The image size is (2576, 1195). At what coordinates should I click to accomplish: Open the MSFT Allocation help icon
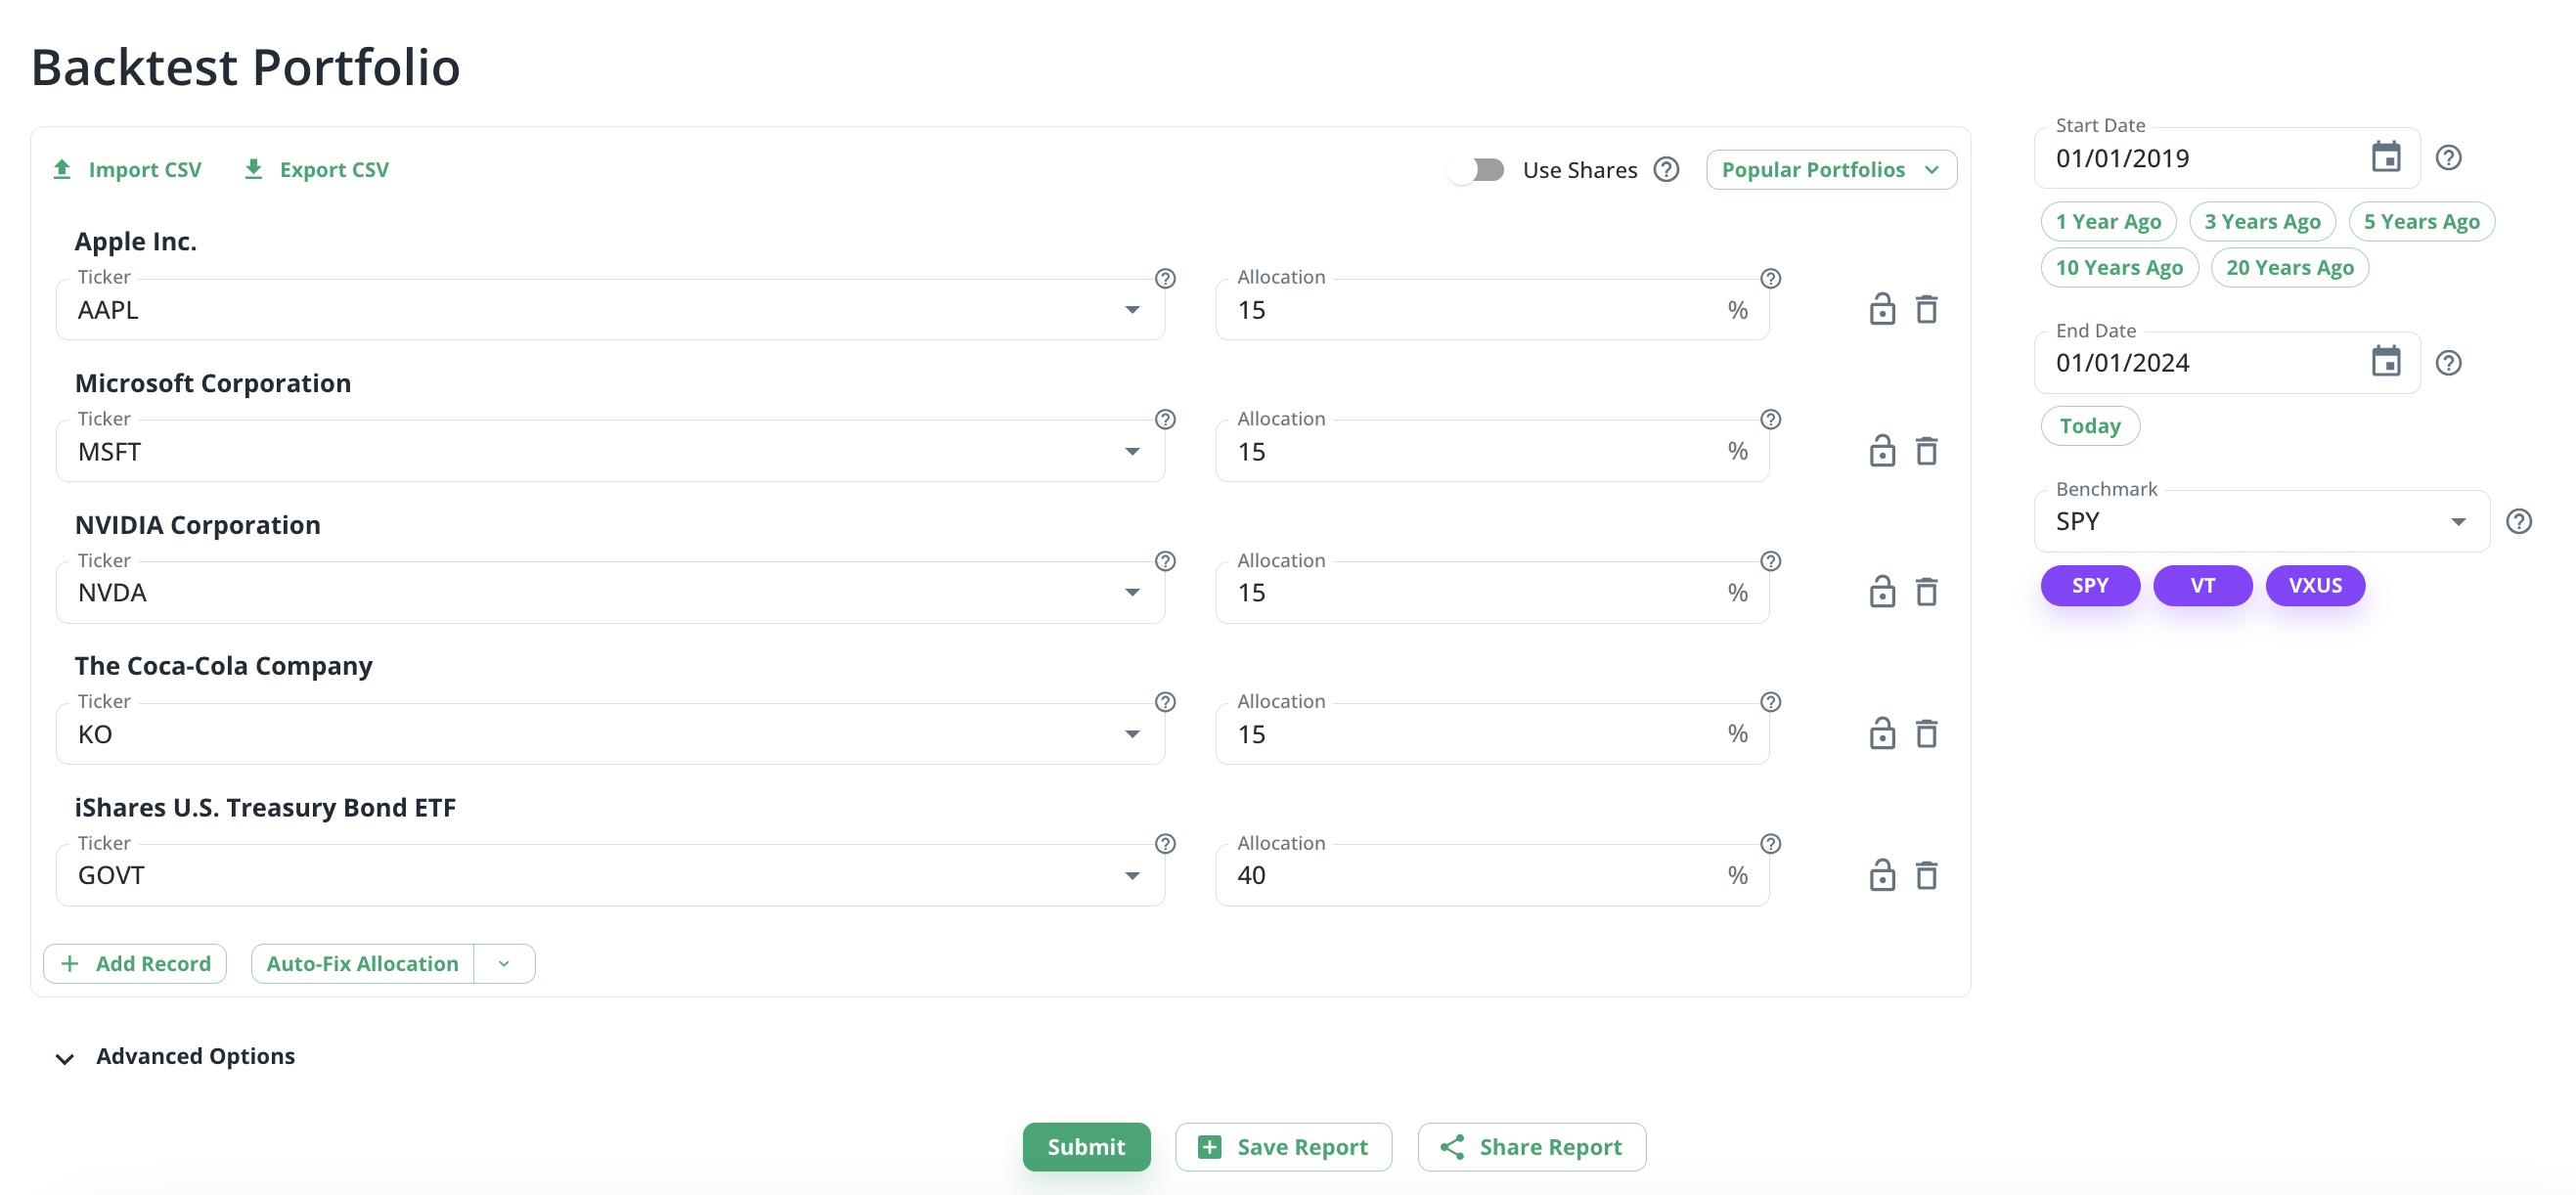click(1770, 419)
